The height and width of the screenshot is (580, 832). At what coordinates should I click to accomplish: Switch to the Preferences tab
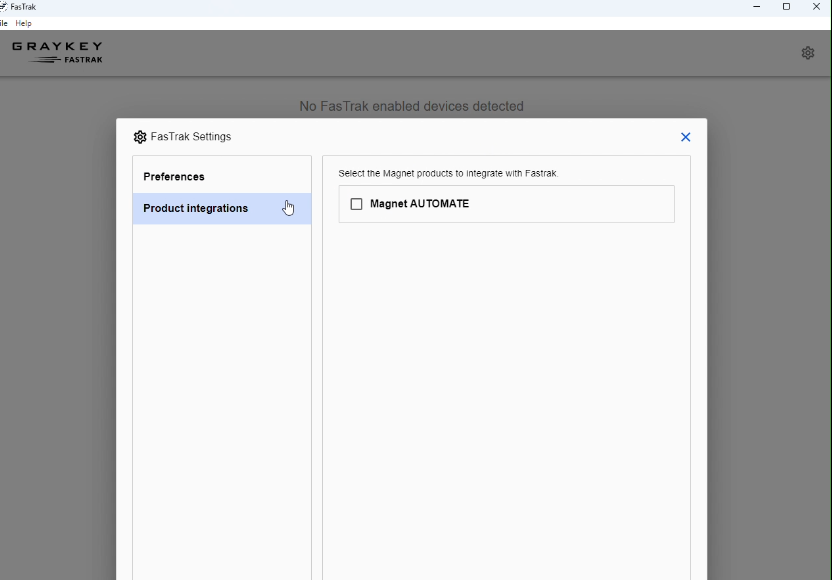tap(174, 177)
